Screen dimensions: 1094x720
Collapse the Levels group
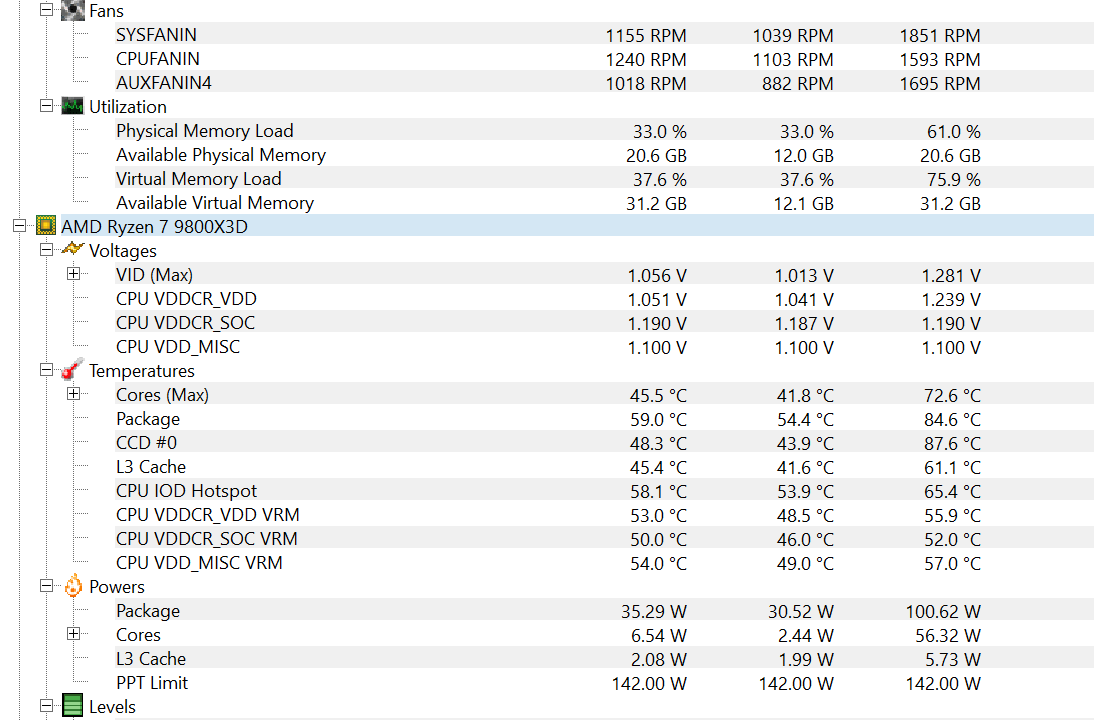tap(46, 706)
